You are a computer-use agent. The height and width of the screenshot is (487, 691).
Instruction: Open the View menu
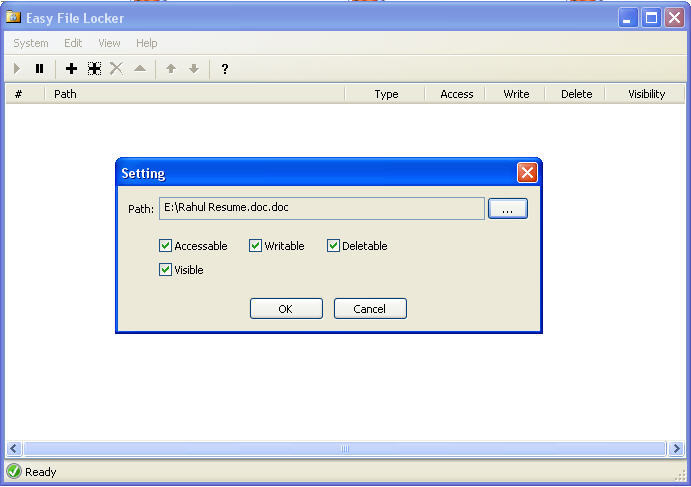click(109, 43)
